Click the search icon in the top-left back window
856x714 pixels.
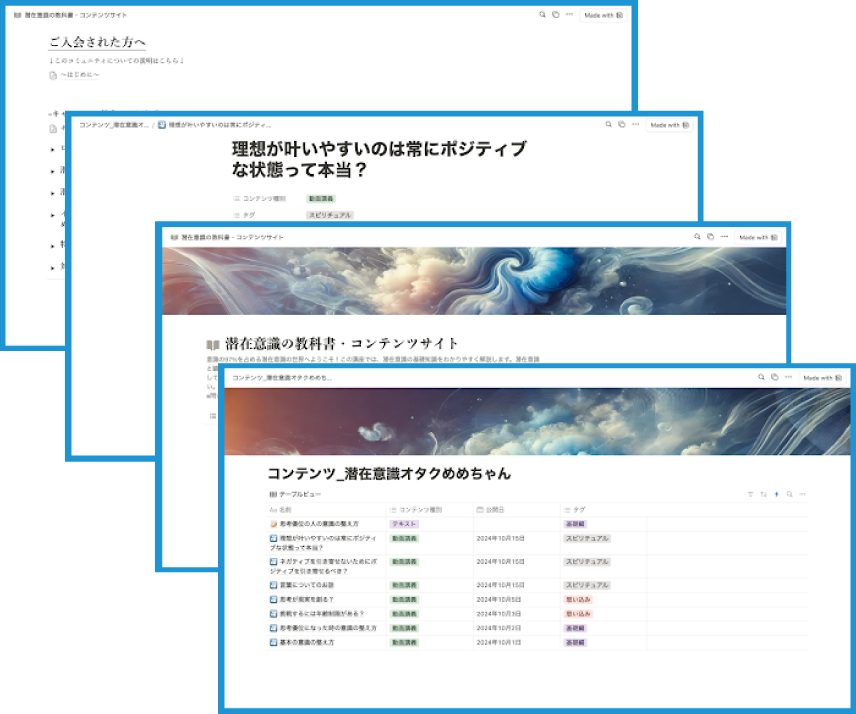click(x=543, y=15)
